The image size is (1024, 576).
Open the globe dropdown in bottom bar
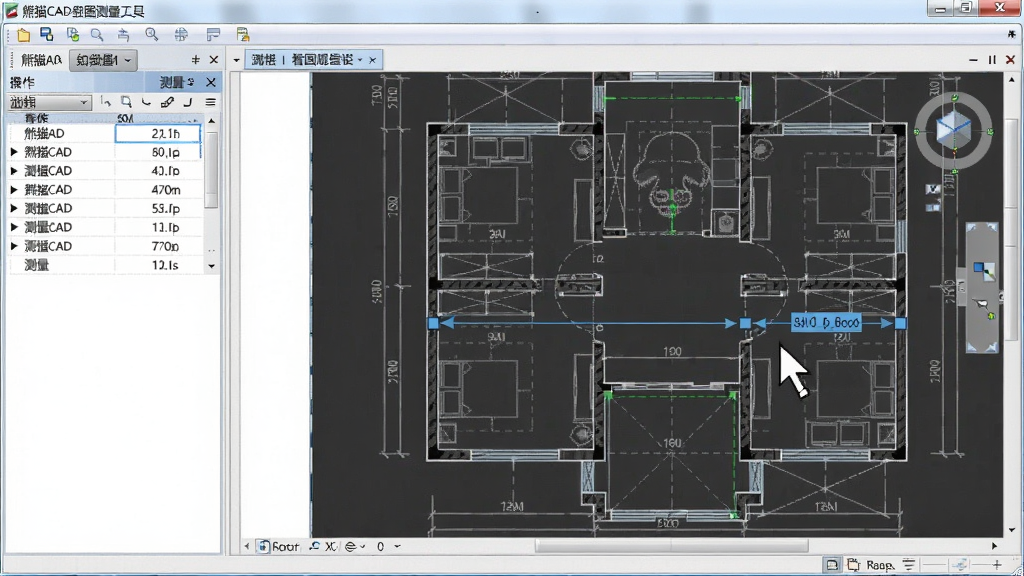[x=355, y=546]
